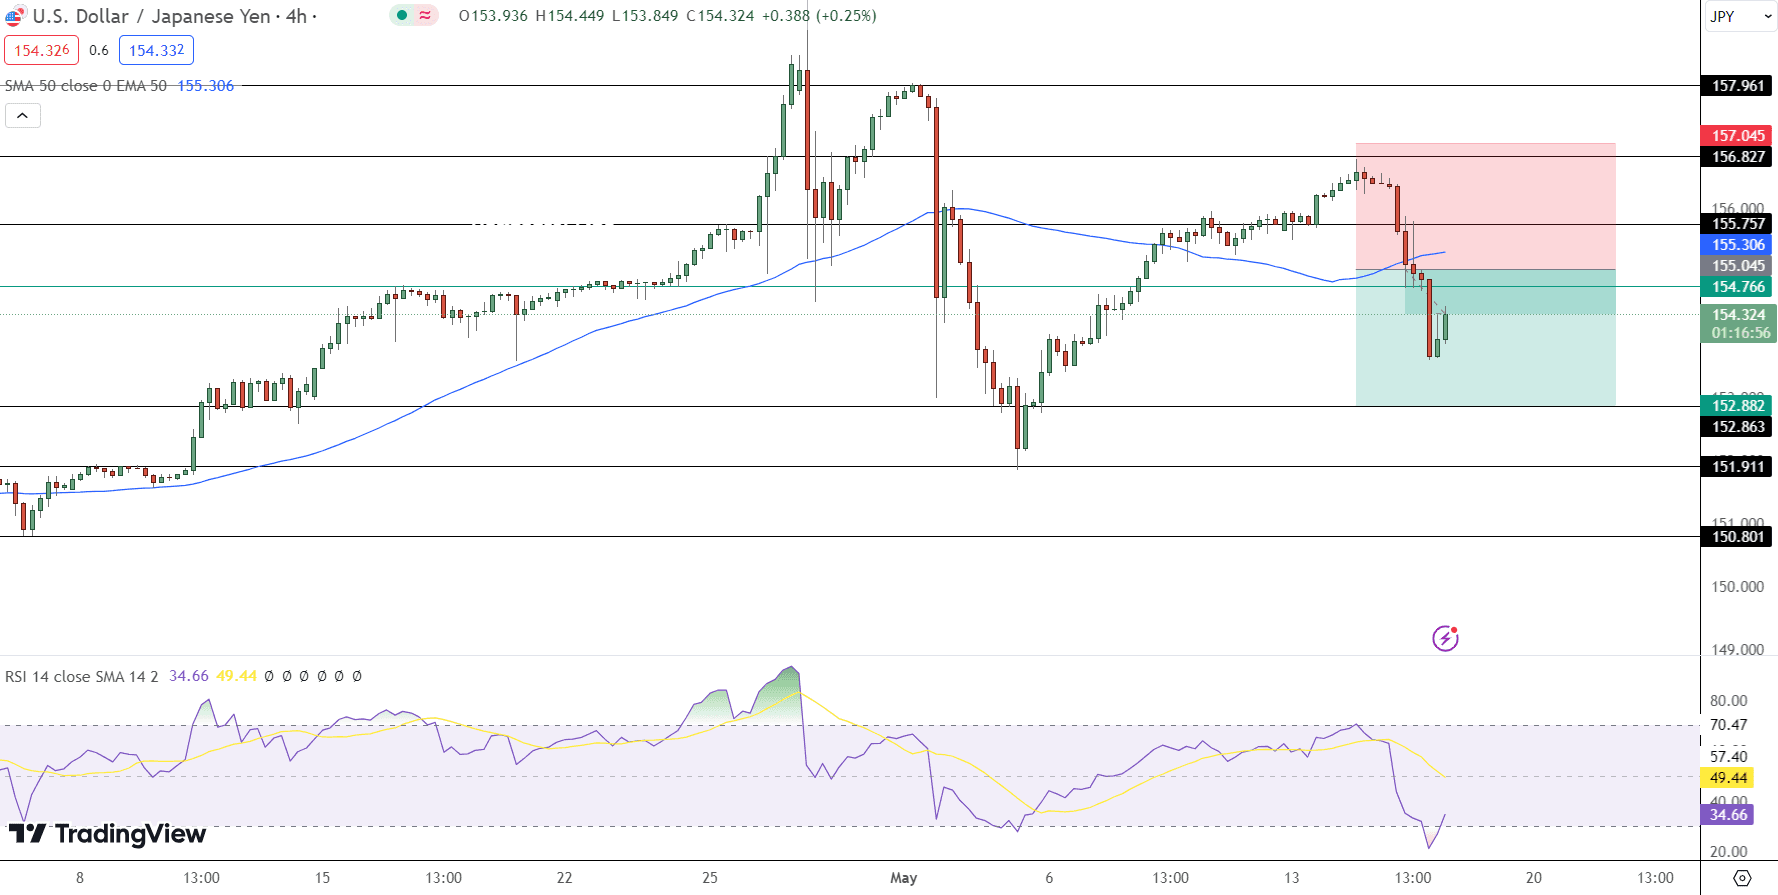
Task: Collapse the indicator legend chevron
Action: 22,116
